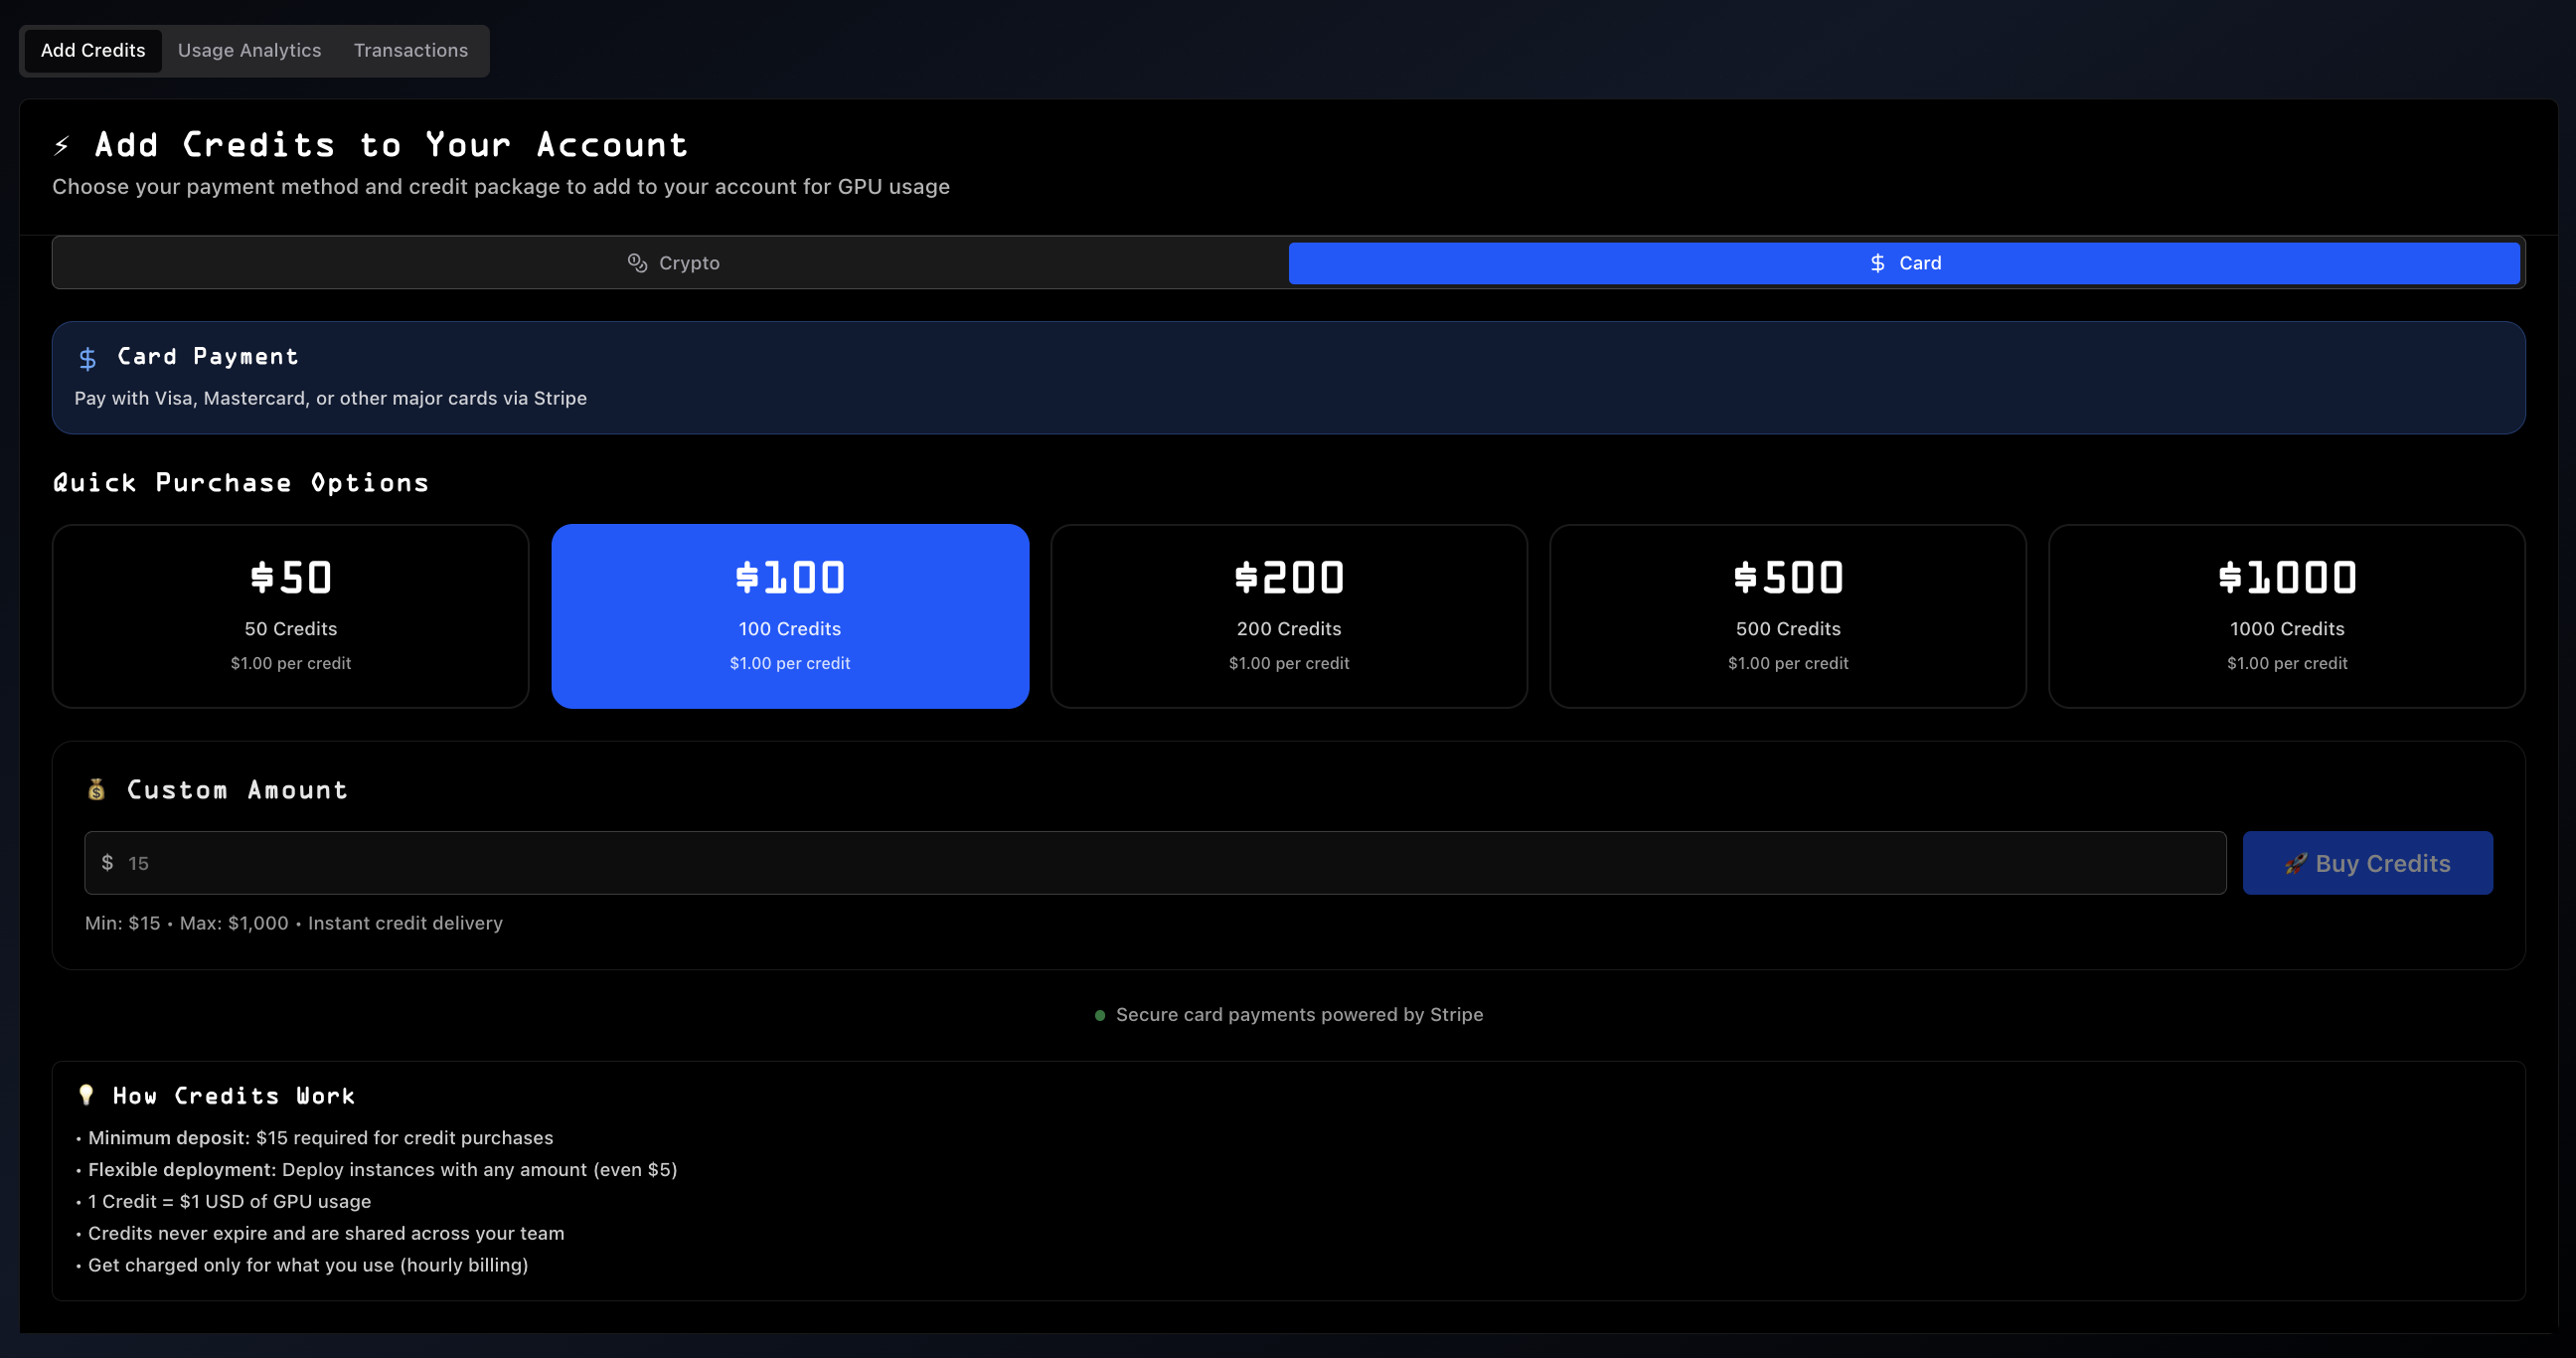The width and height of the screenshot is (2576, 1358).
Task: Click the coins icon on the Crypto payment option
Action: point(636,262)
